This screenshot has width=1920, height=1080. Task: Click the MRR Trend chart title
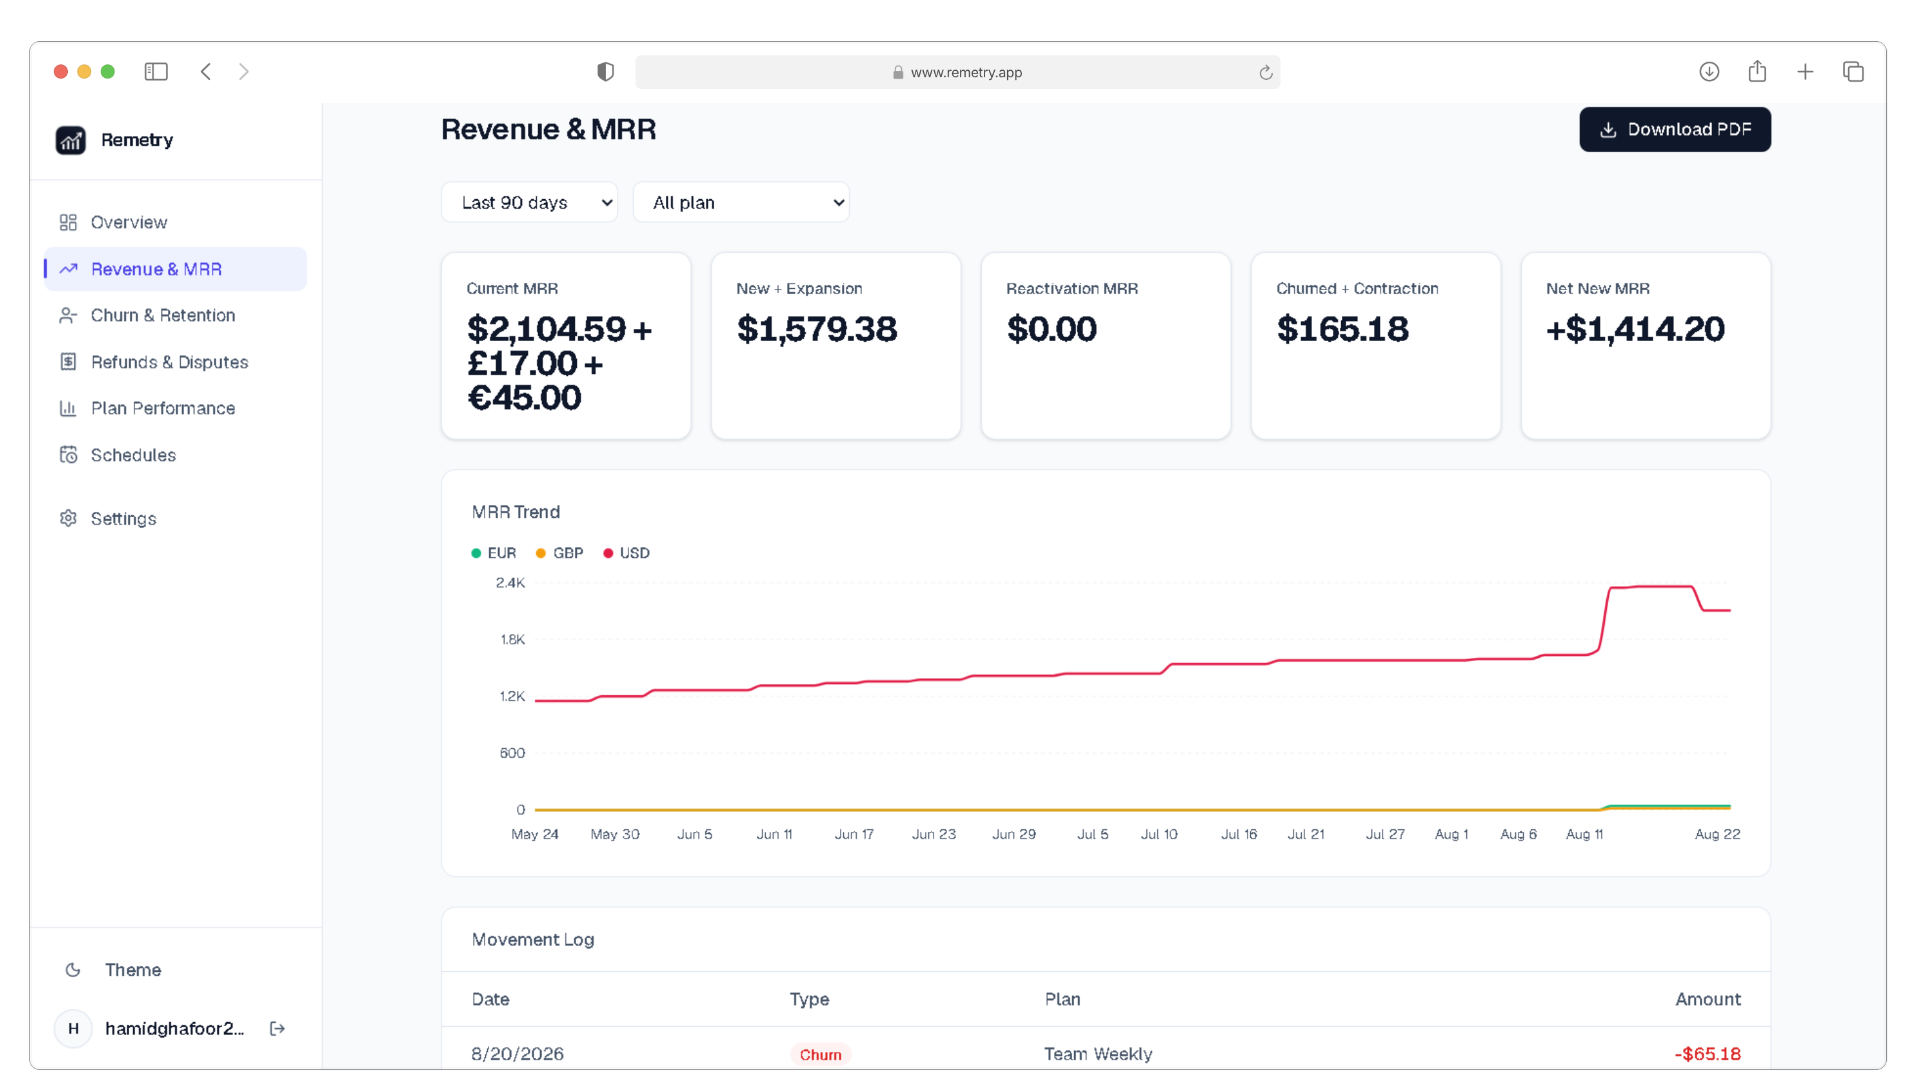516,512
